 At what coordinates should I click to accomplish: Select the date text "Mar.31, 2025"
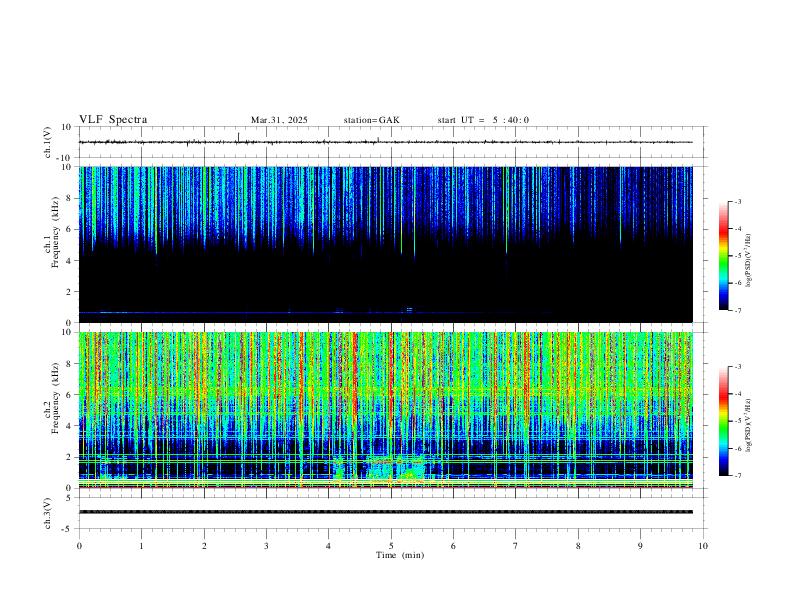pyautogui.click(x=279, y=120)
